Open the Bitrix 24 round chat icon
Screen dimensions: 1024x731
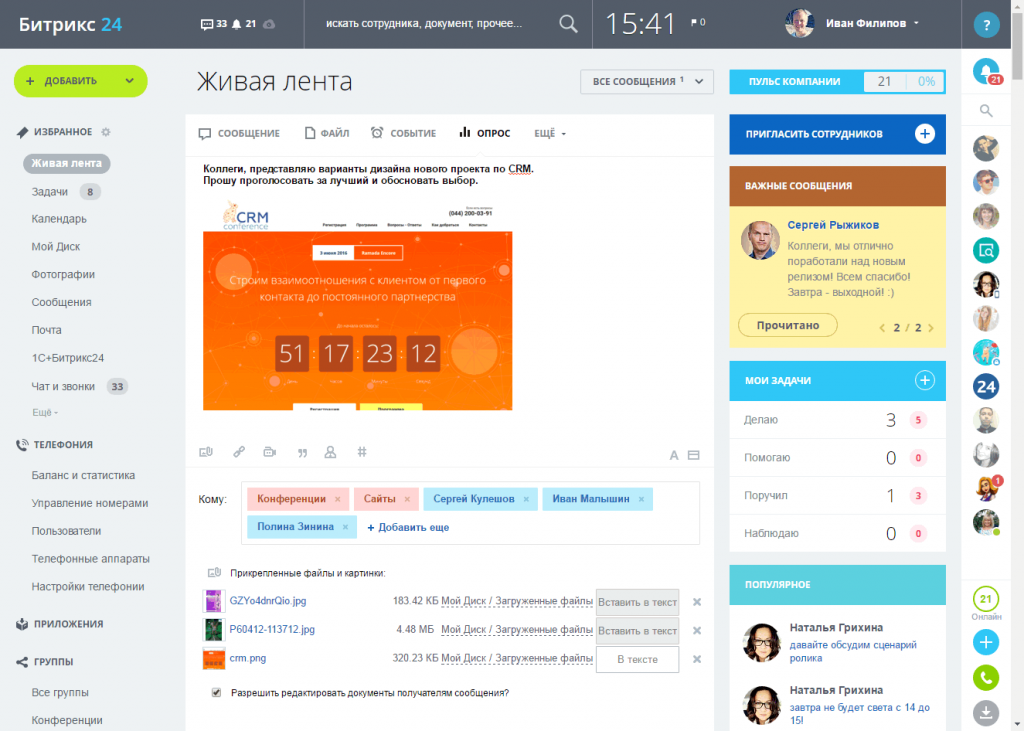pyautogui.click(x=986, y=386)
